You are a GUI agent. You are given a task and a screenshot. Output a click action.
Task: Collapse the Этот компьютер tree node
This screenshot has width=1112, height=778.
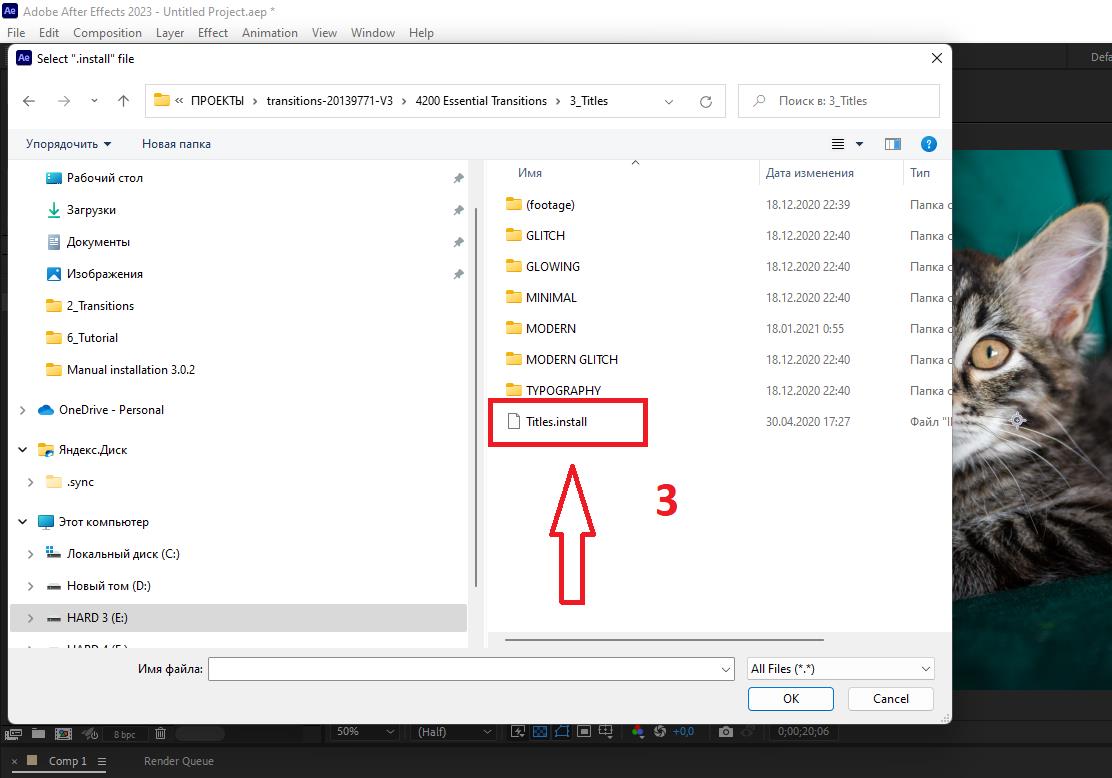(23, 522)
